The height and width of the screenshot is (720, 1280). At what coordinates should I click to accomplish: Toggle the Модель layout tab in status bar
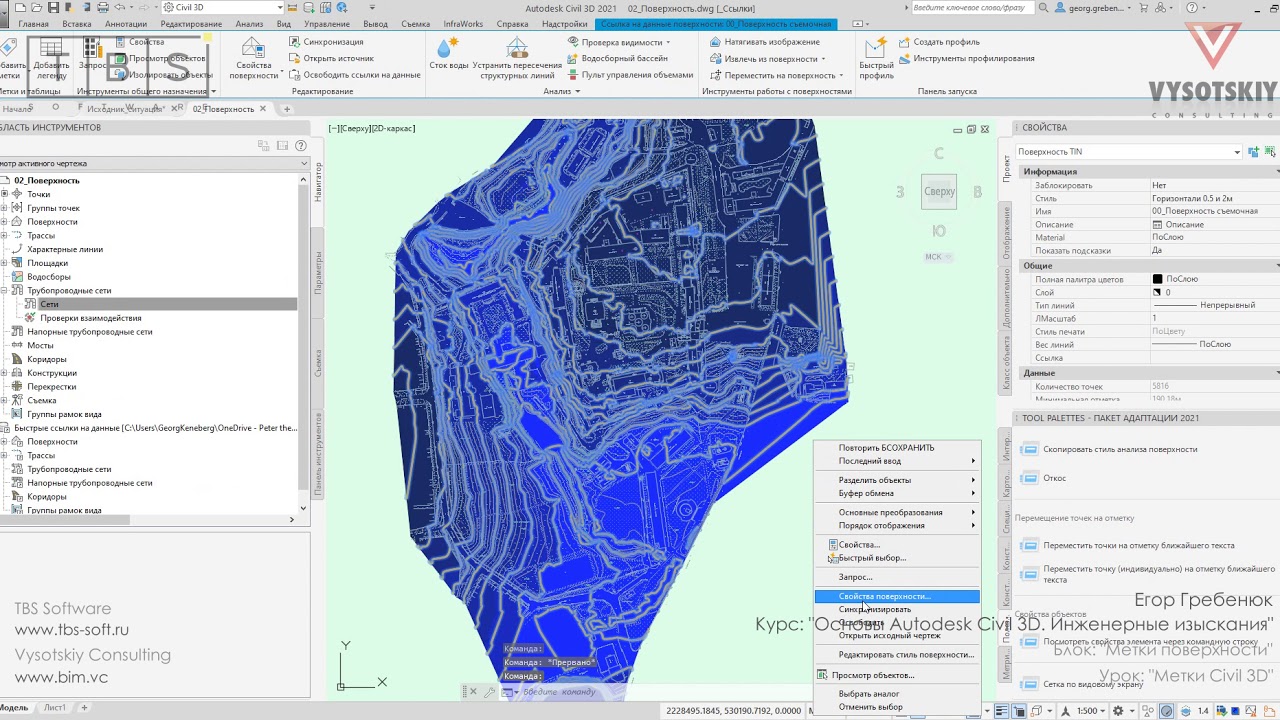tap(14, 708)
